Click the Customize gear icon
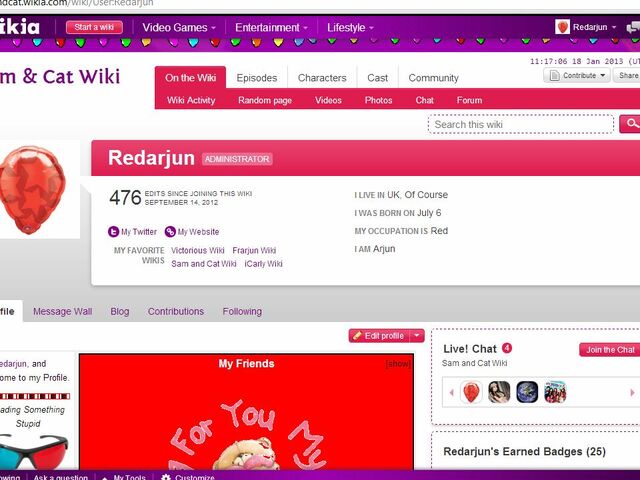The height and width of the screenshot is (480, 640). [x=166, y=477]
